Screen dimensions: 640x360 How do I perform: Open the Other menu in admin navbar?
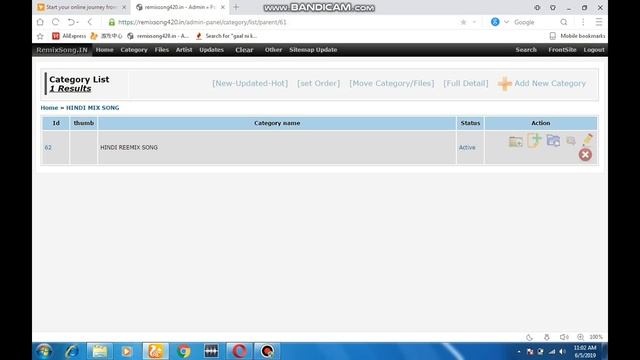click(273, 50)
